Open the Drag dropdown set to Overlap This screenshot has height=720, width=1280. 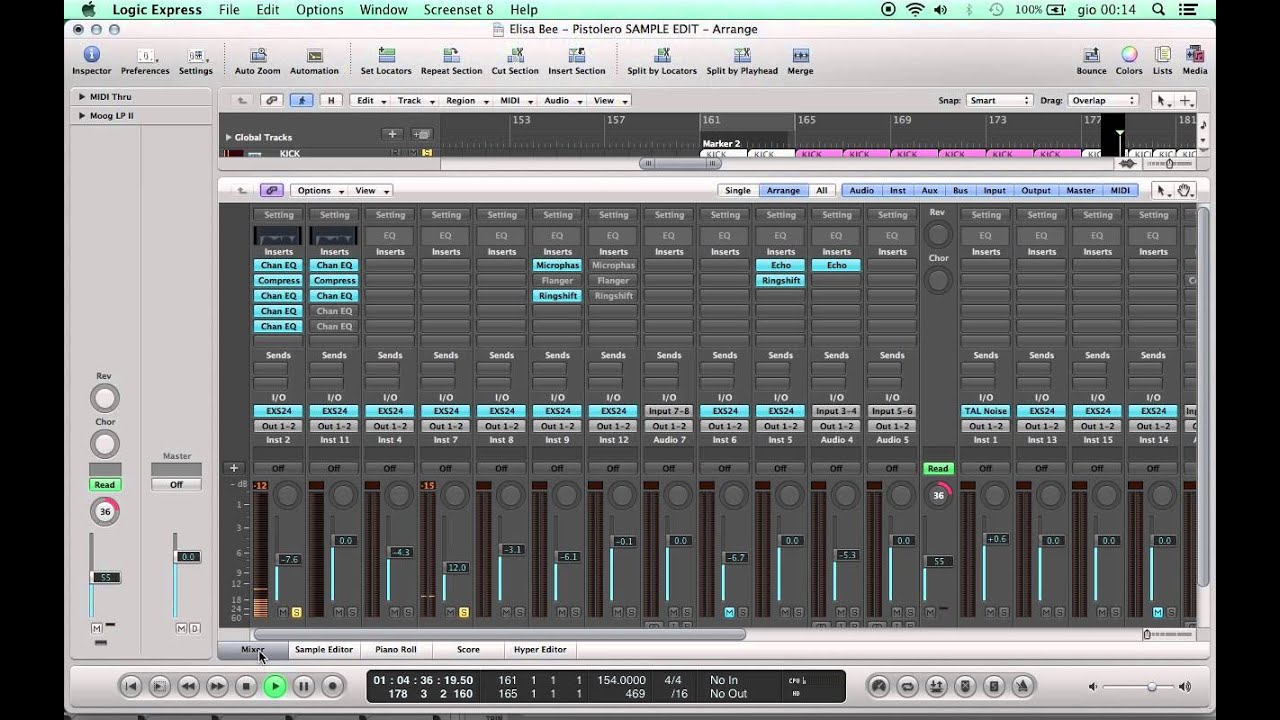(x=1104, y=100)
